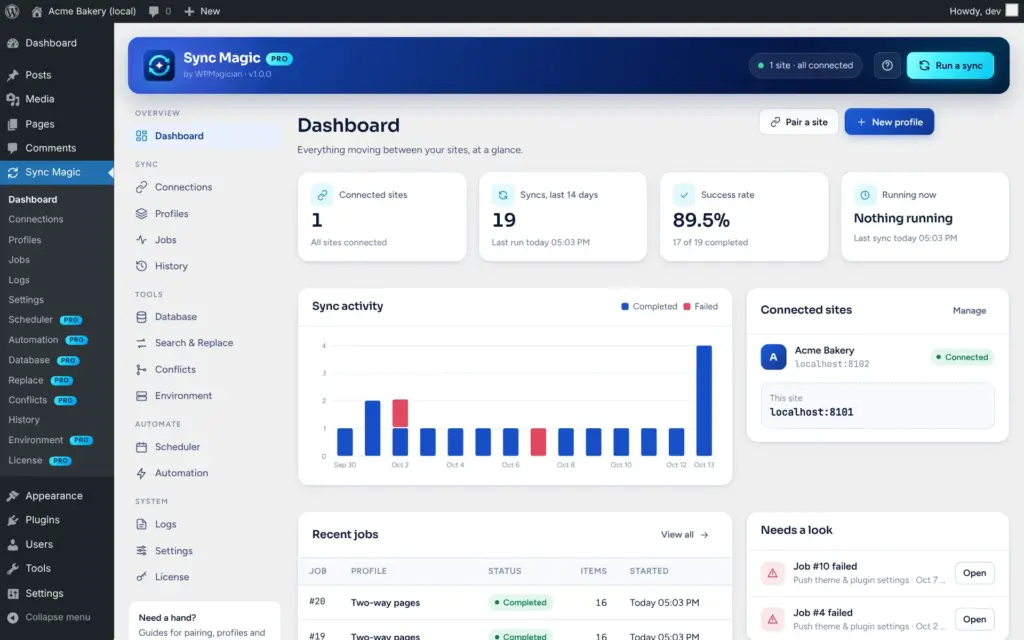The height and width of the screenshot is (640, 1024).
Task: Click the History clock icon in plugin nav
Action: [141, 266]
